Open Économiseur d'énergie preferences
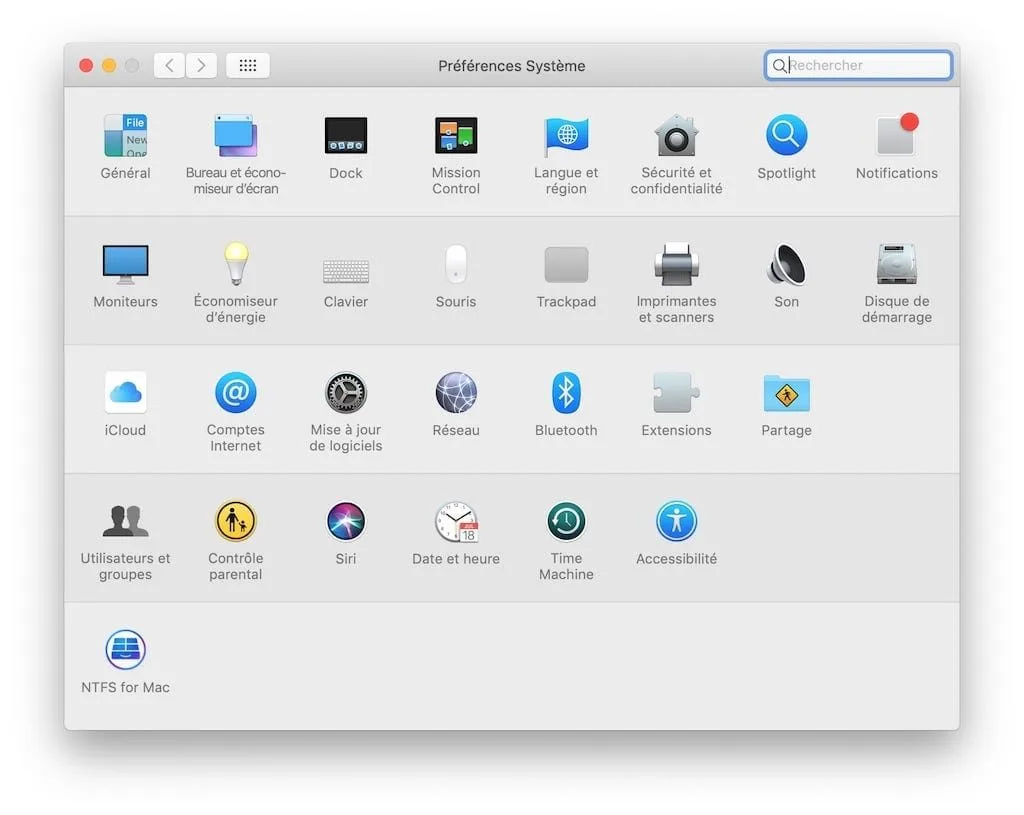Image resolution: width=1024 pixels, height=815 pixels. [235, 263]
